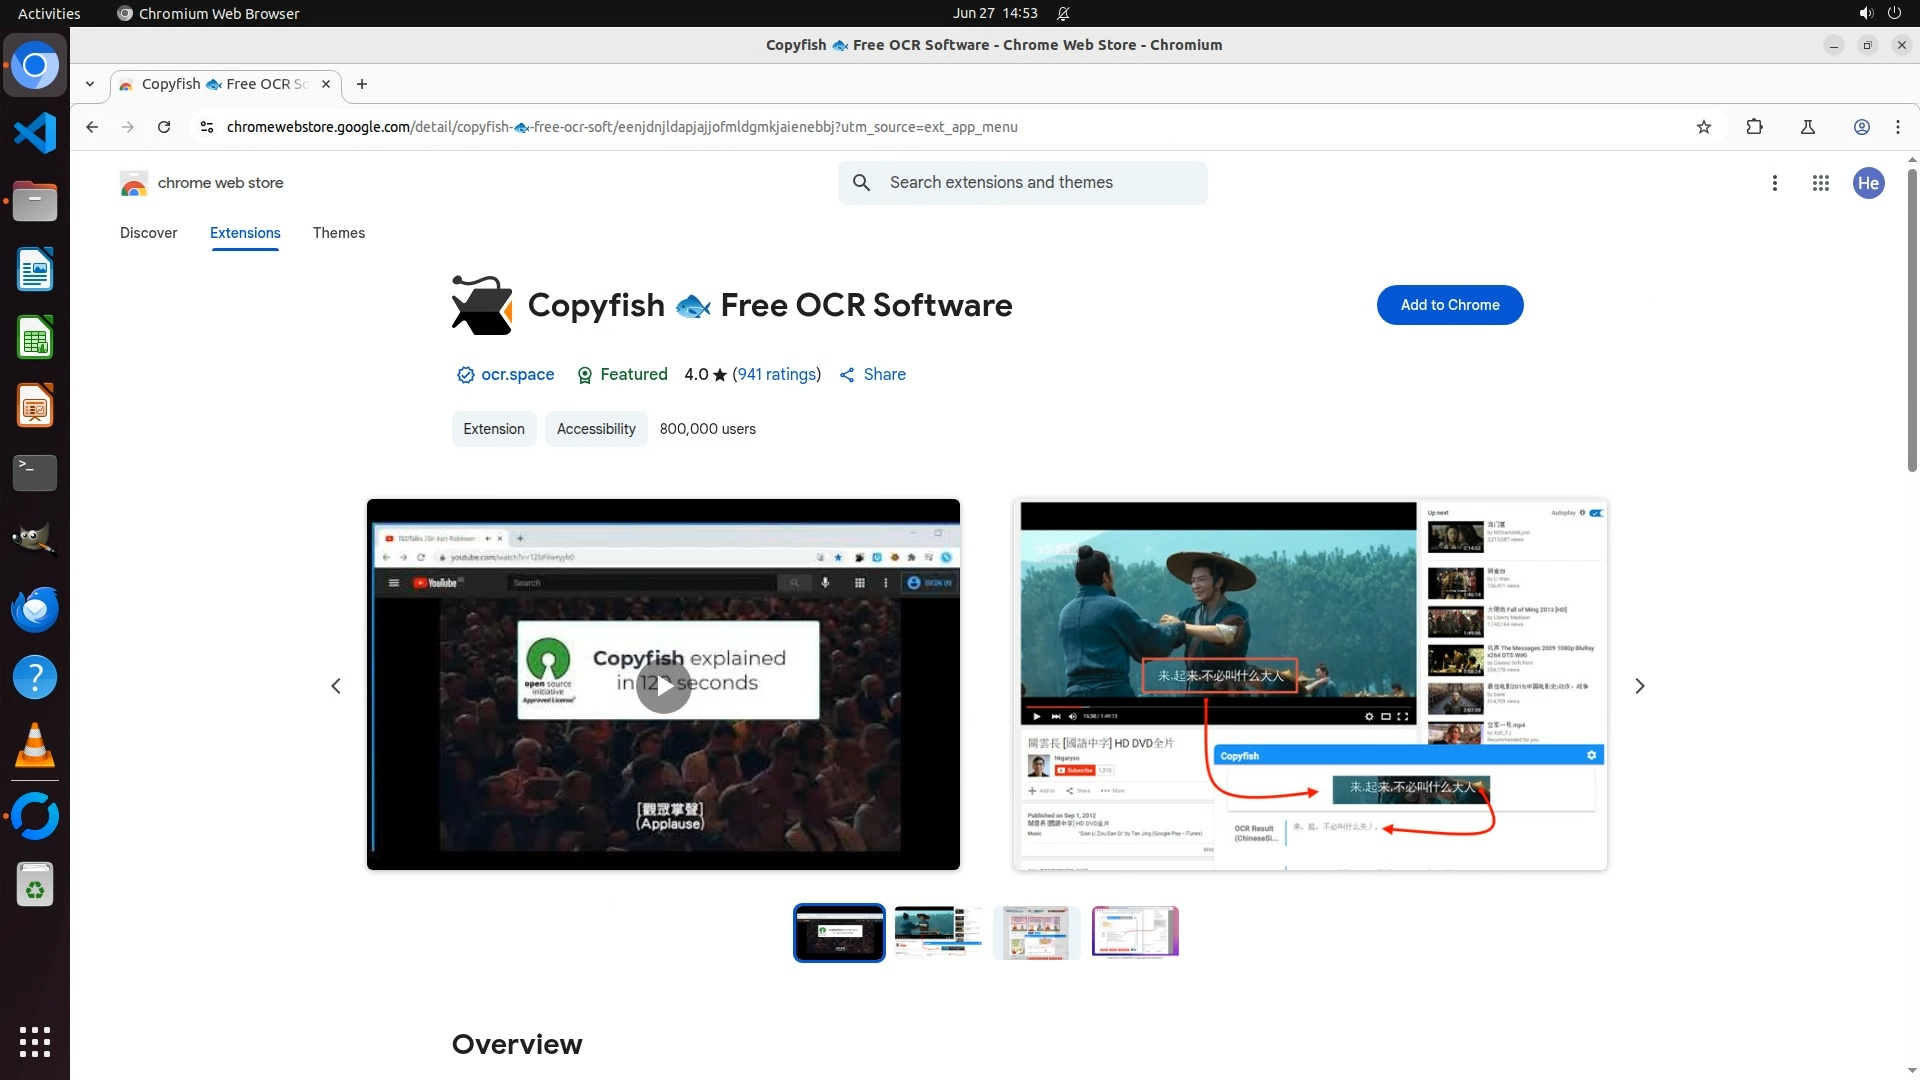The height and width of the screenshot is (1080, 1920).
Task: Click the Add to Chrome button
Action: [x=1449, y=305]
